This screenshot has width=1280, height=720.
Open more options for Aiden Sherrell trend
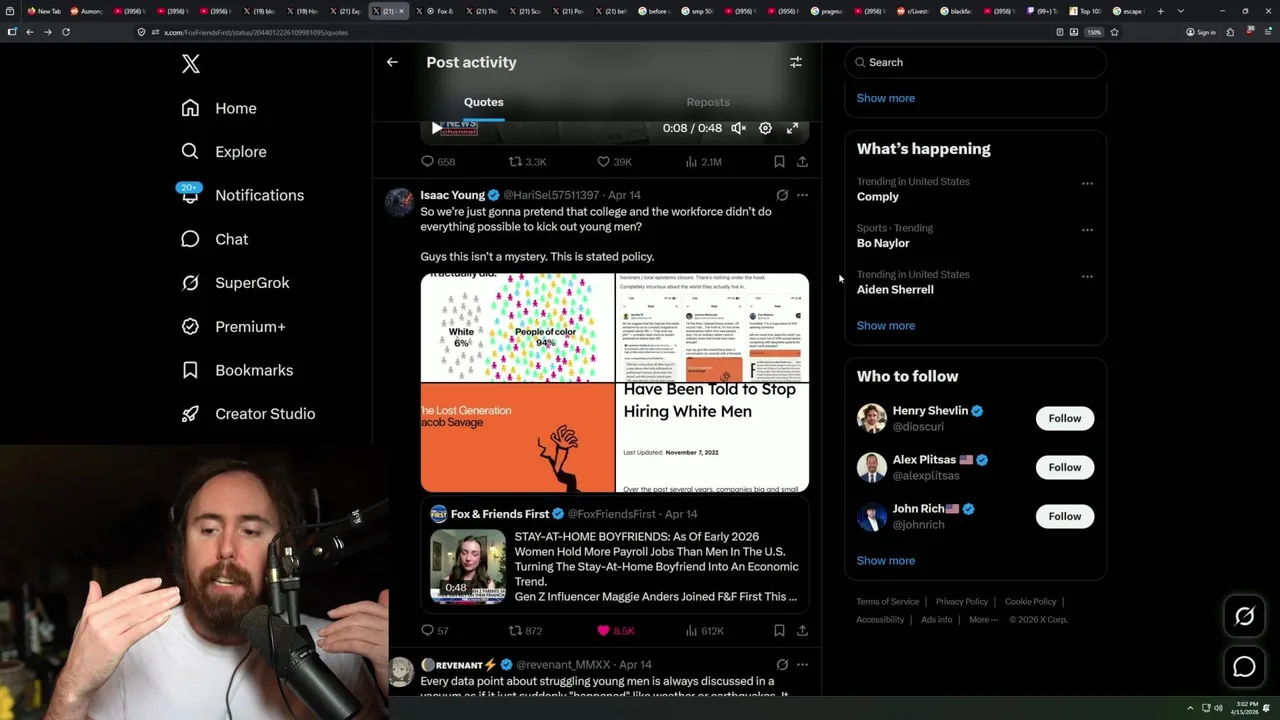1087,276
